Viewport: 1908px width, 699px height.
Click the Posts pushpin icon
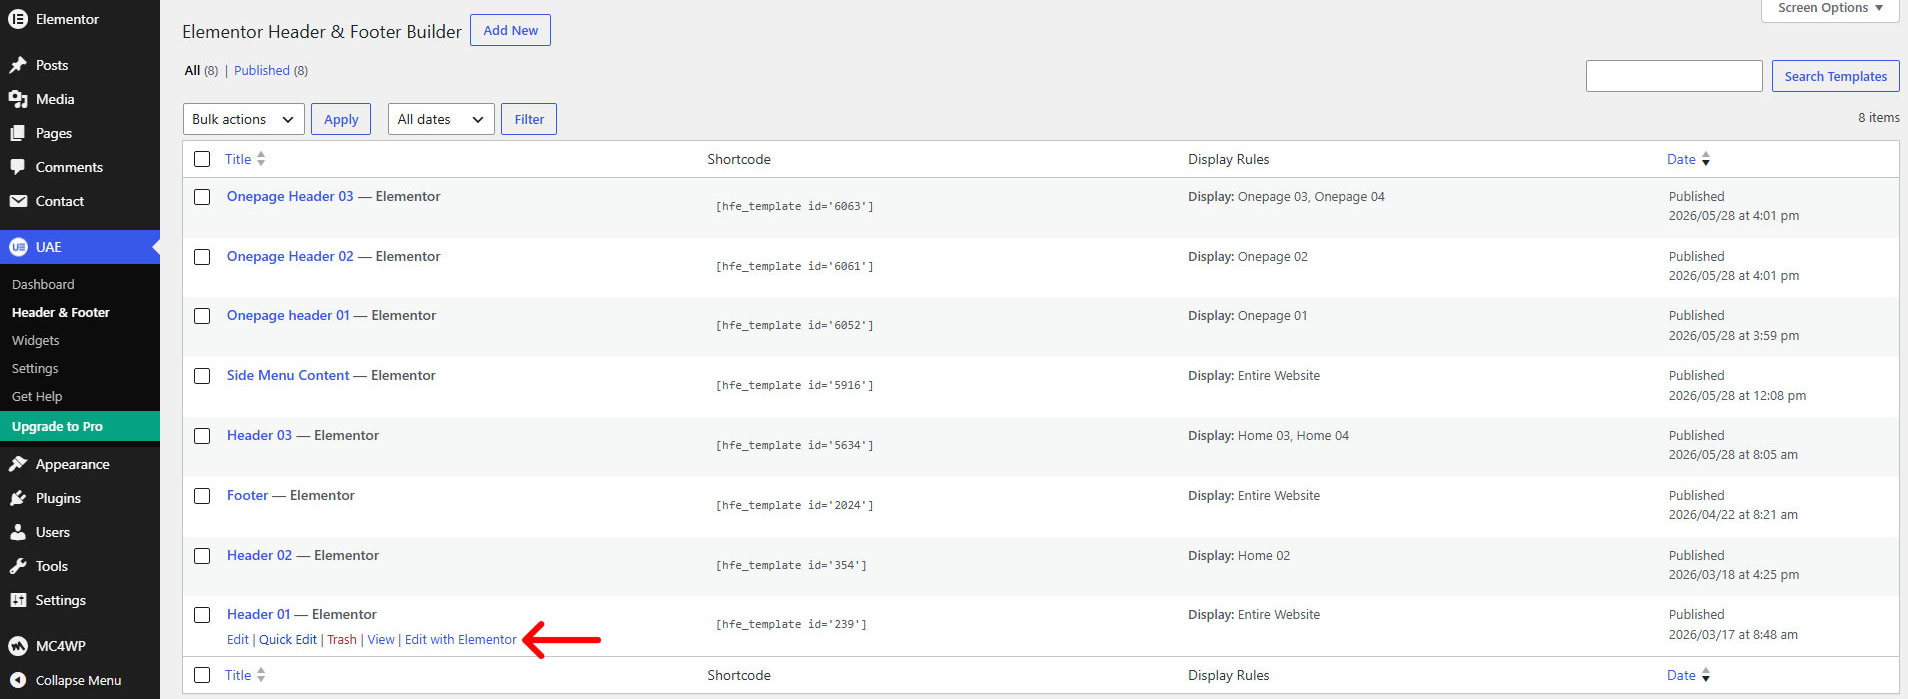click(18, 65)
